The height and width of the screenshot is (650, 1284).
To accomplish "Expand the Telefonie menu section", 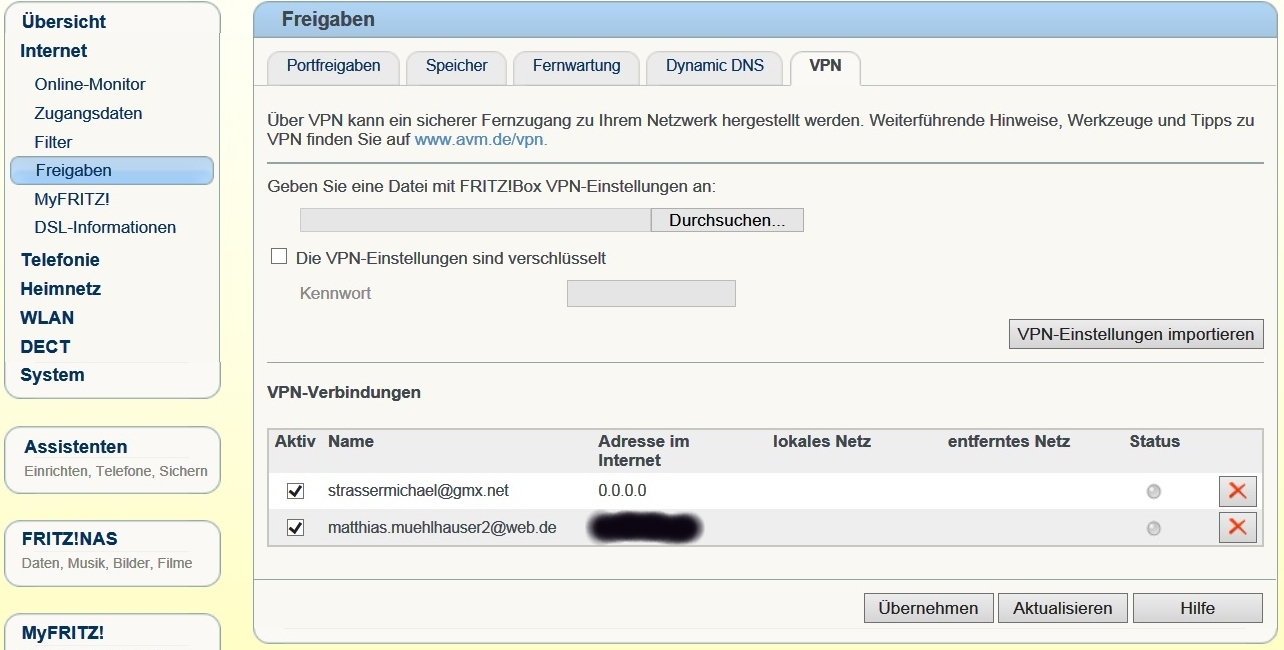I will coord(60,260).
